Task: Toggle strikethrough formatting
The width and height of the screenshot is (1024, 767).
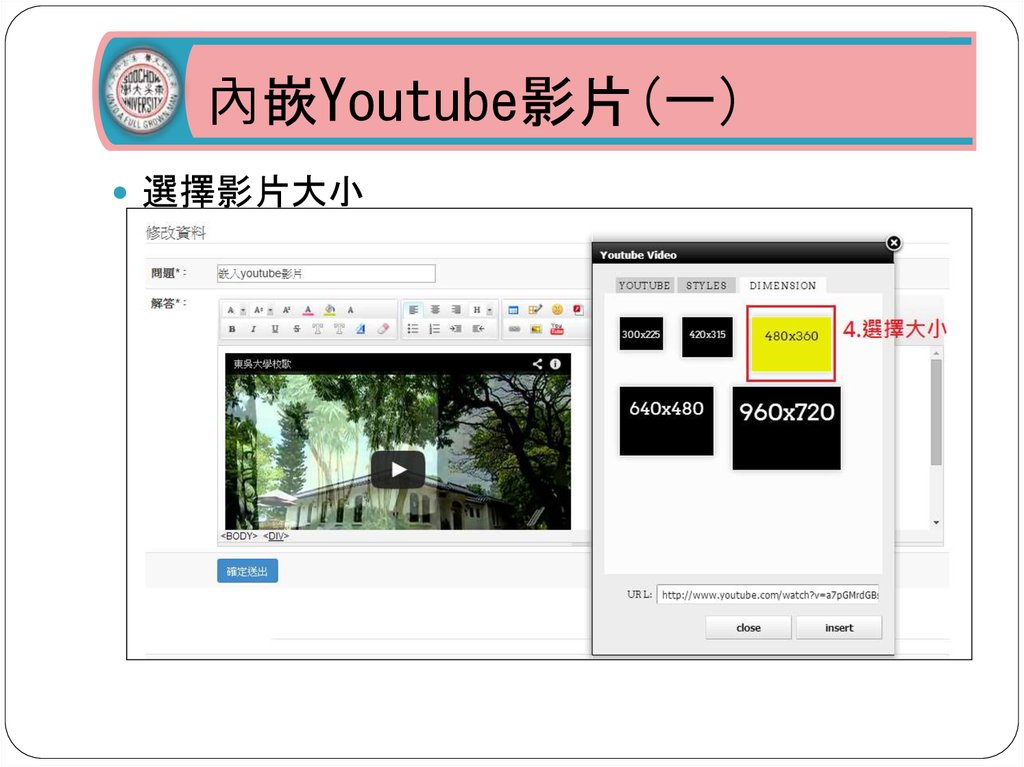Action: click(296, 329)
